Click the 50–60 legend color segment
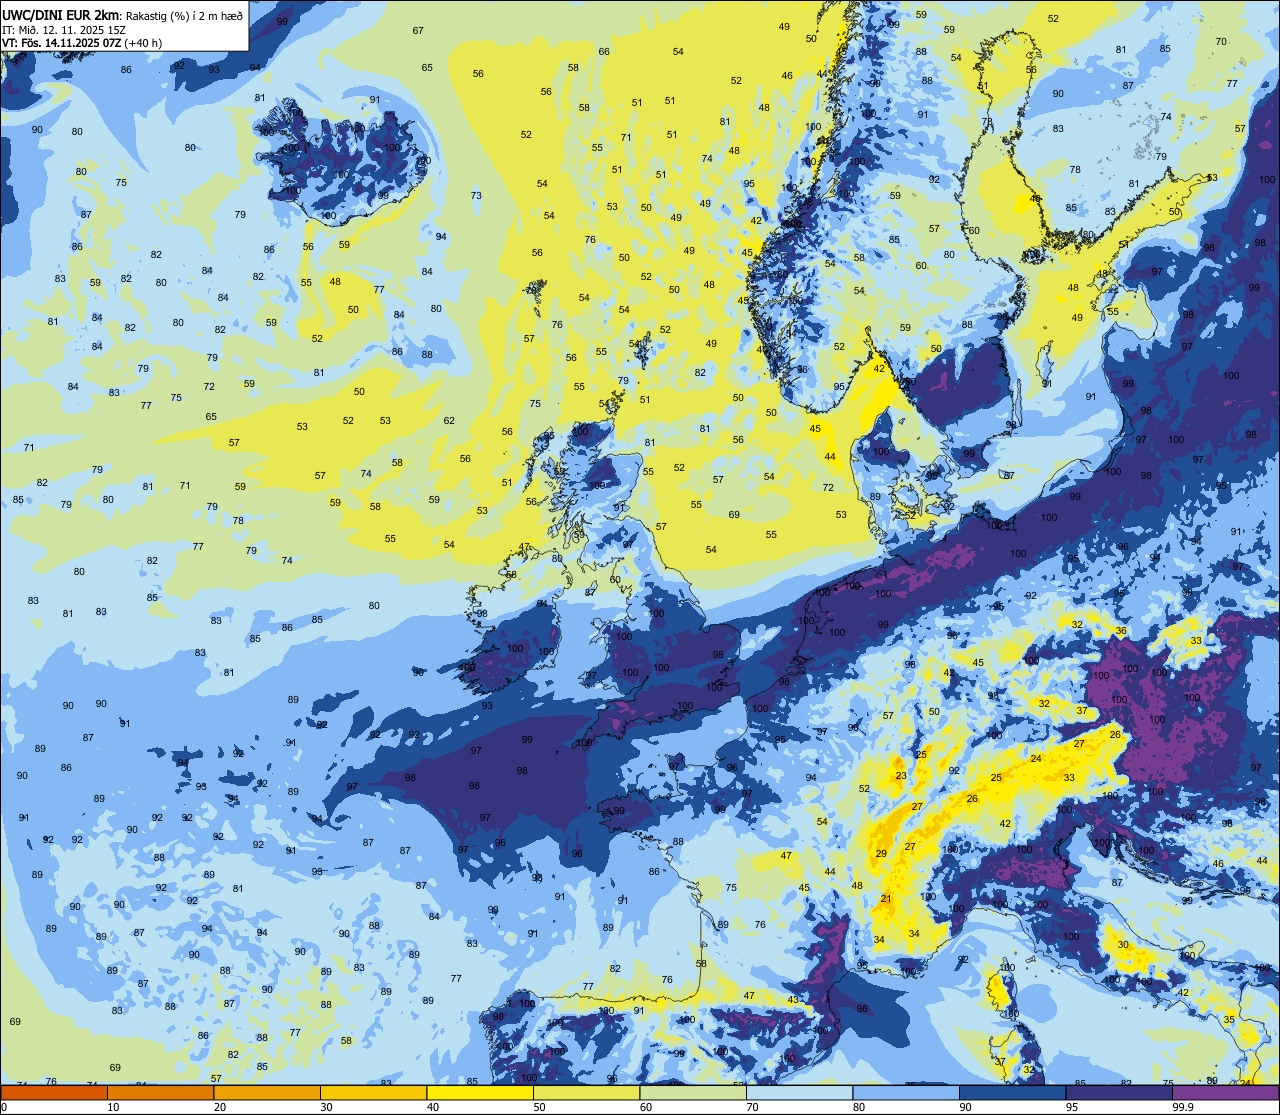The width and height of the screenshot is (1280, 1115). 586,1092
